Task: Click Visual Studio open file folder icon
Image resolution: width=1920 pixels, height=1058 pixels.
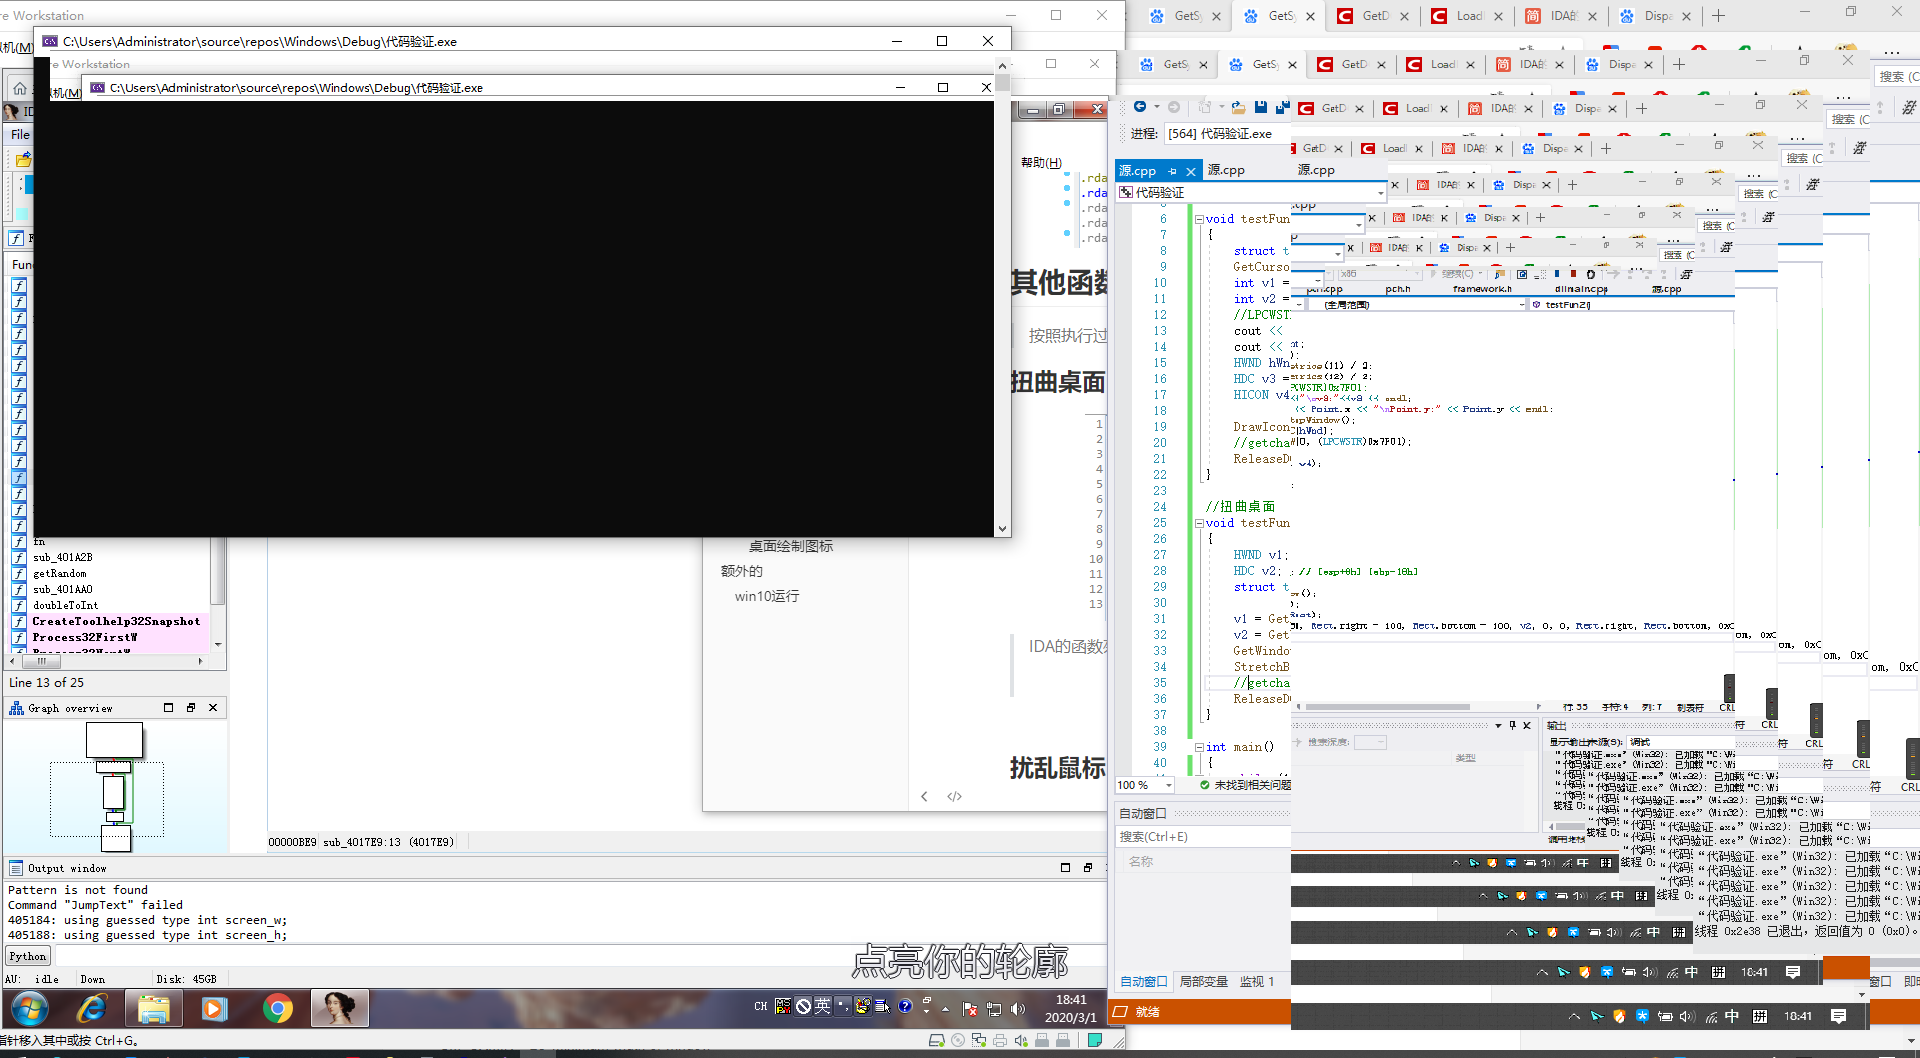Action: click(1238, 107)
